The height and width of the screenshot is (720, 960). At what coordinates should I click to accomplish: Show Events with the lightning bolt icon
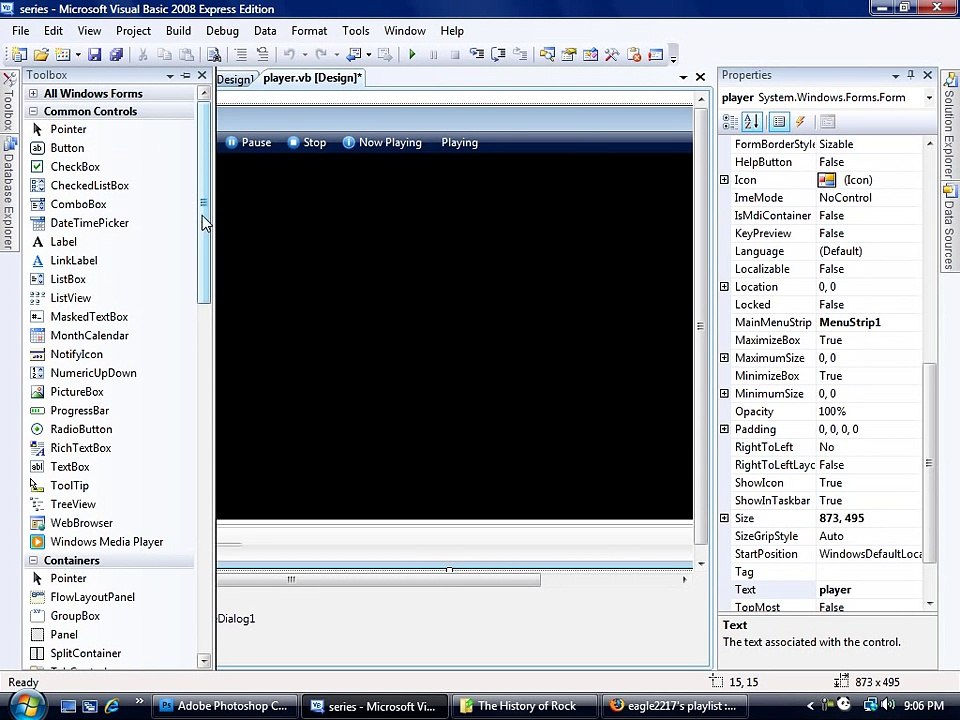(x=800, y=121)
